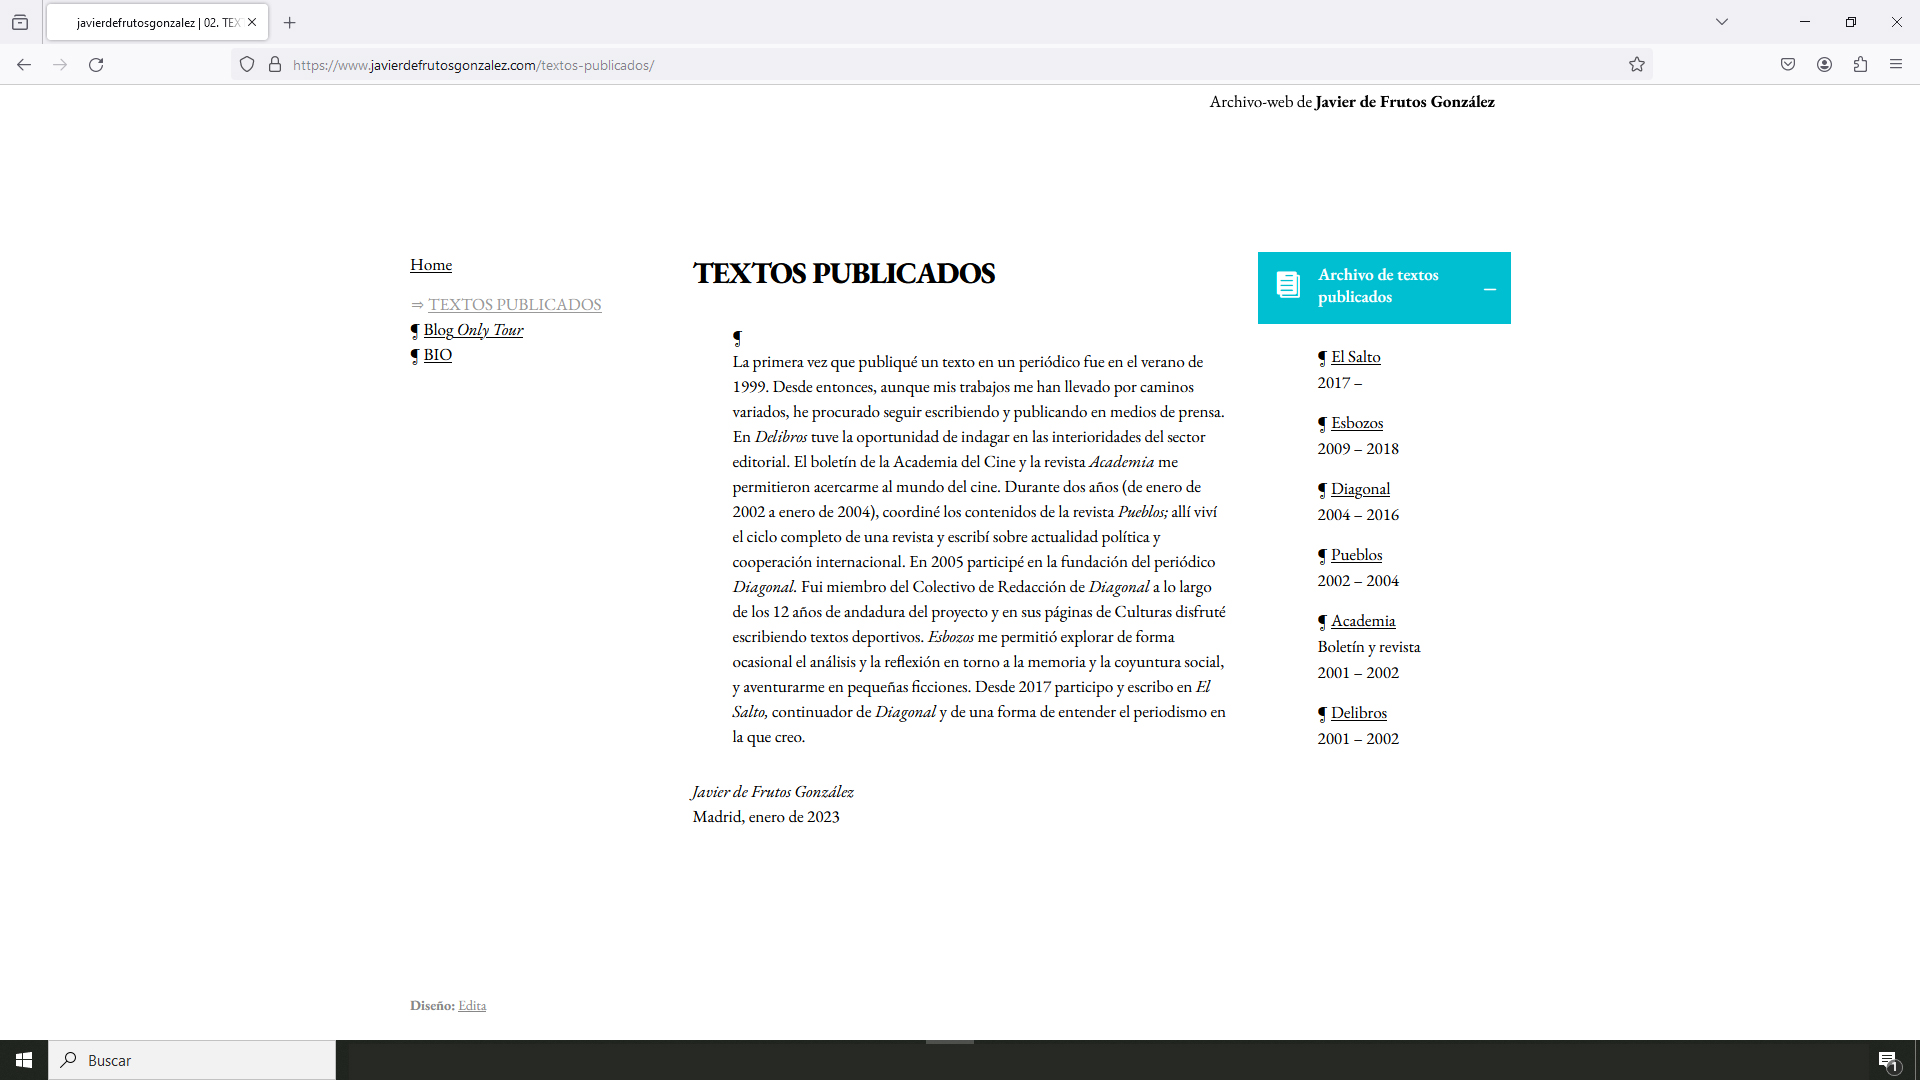View site security padlock info
1920x1080 pixels.
pos(275,65)
